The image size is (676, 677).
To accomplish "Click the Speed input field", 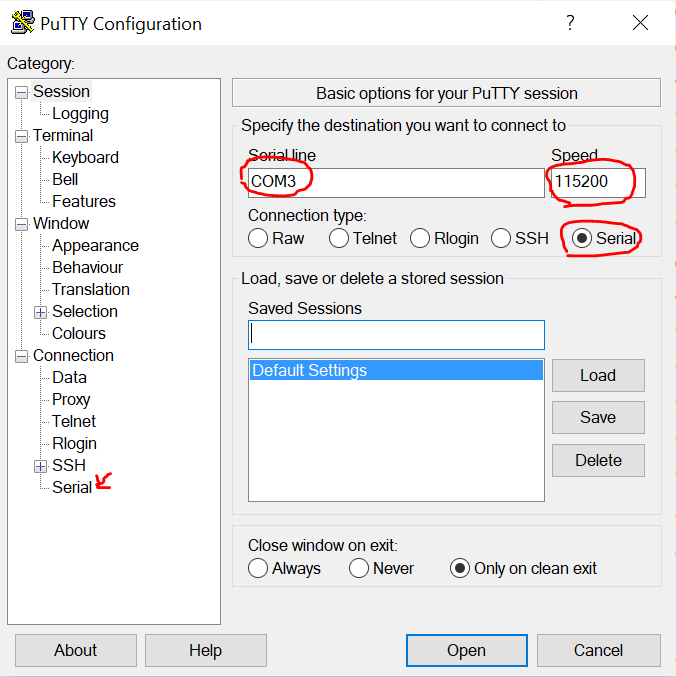I will coord(598,182).
